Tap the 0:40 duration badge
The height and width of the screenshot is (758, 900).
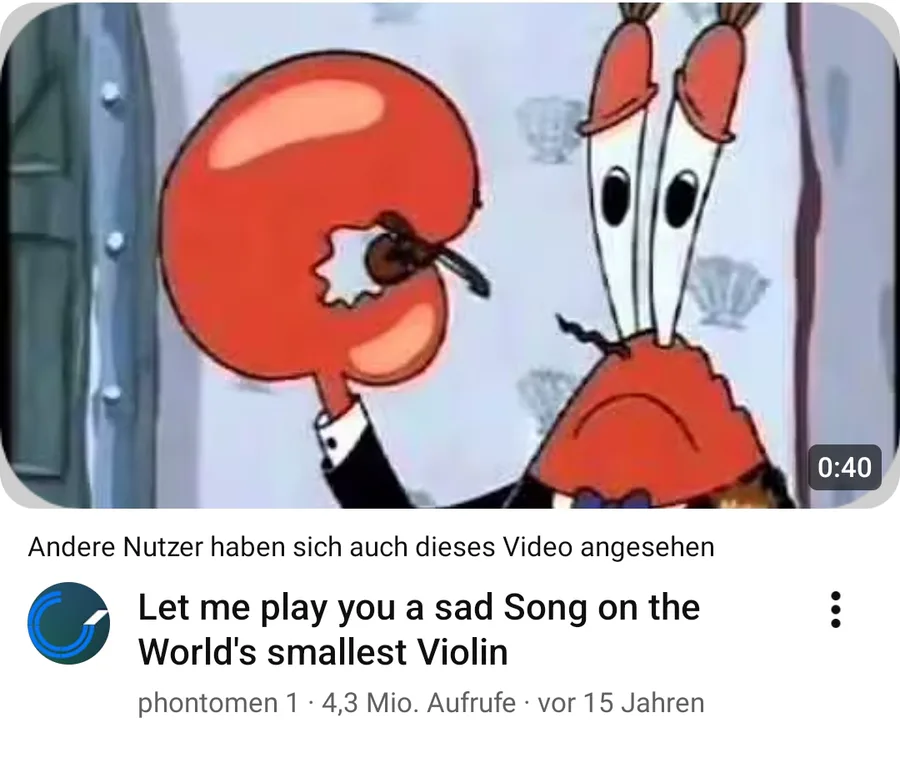click(844, 467)
